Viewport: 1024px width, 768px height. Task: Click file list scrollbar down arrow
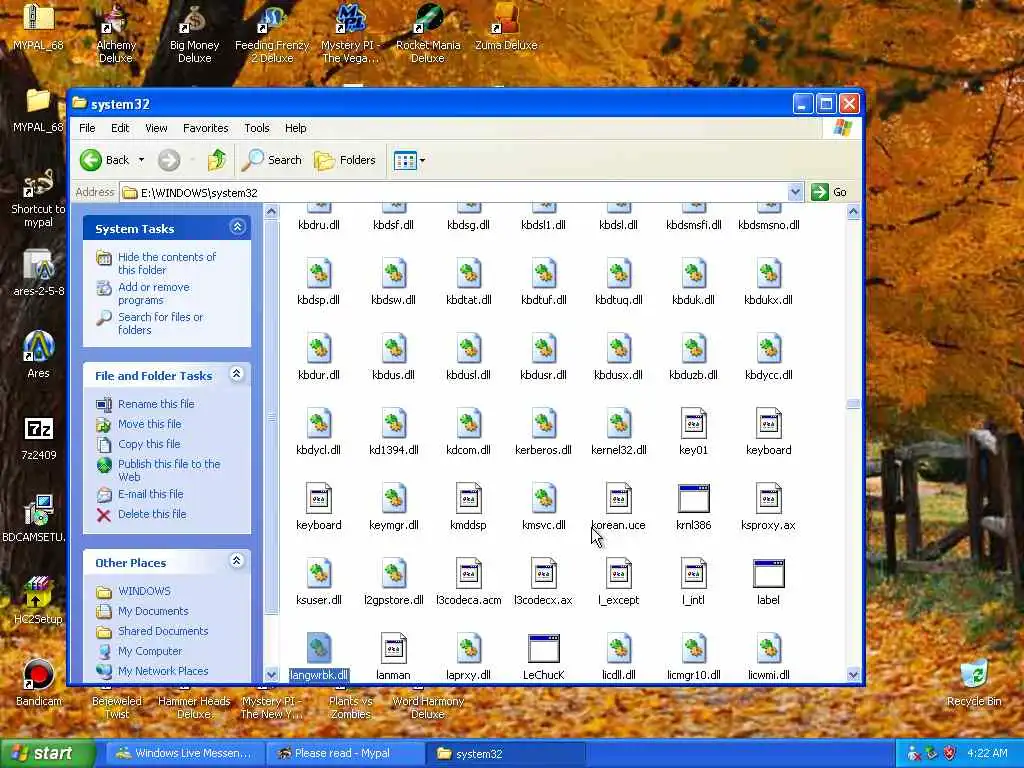(x=853, y=674)
